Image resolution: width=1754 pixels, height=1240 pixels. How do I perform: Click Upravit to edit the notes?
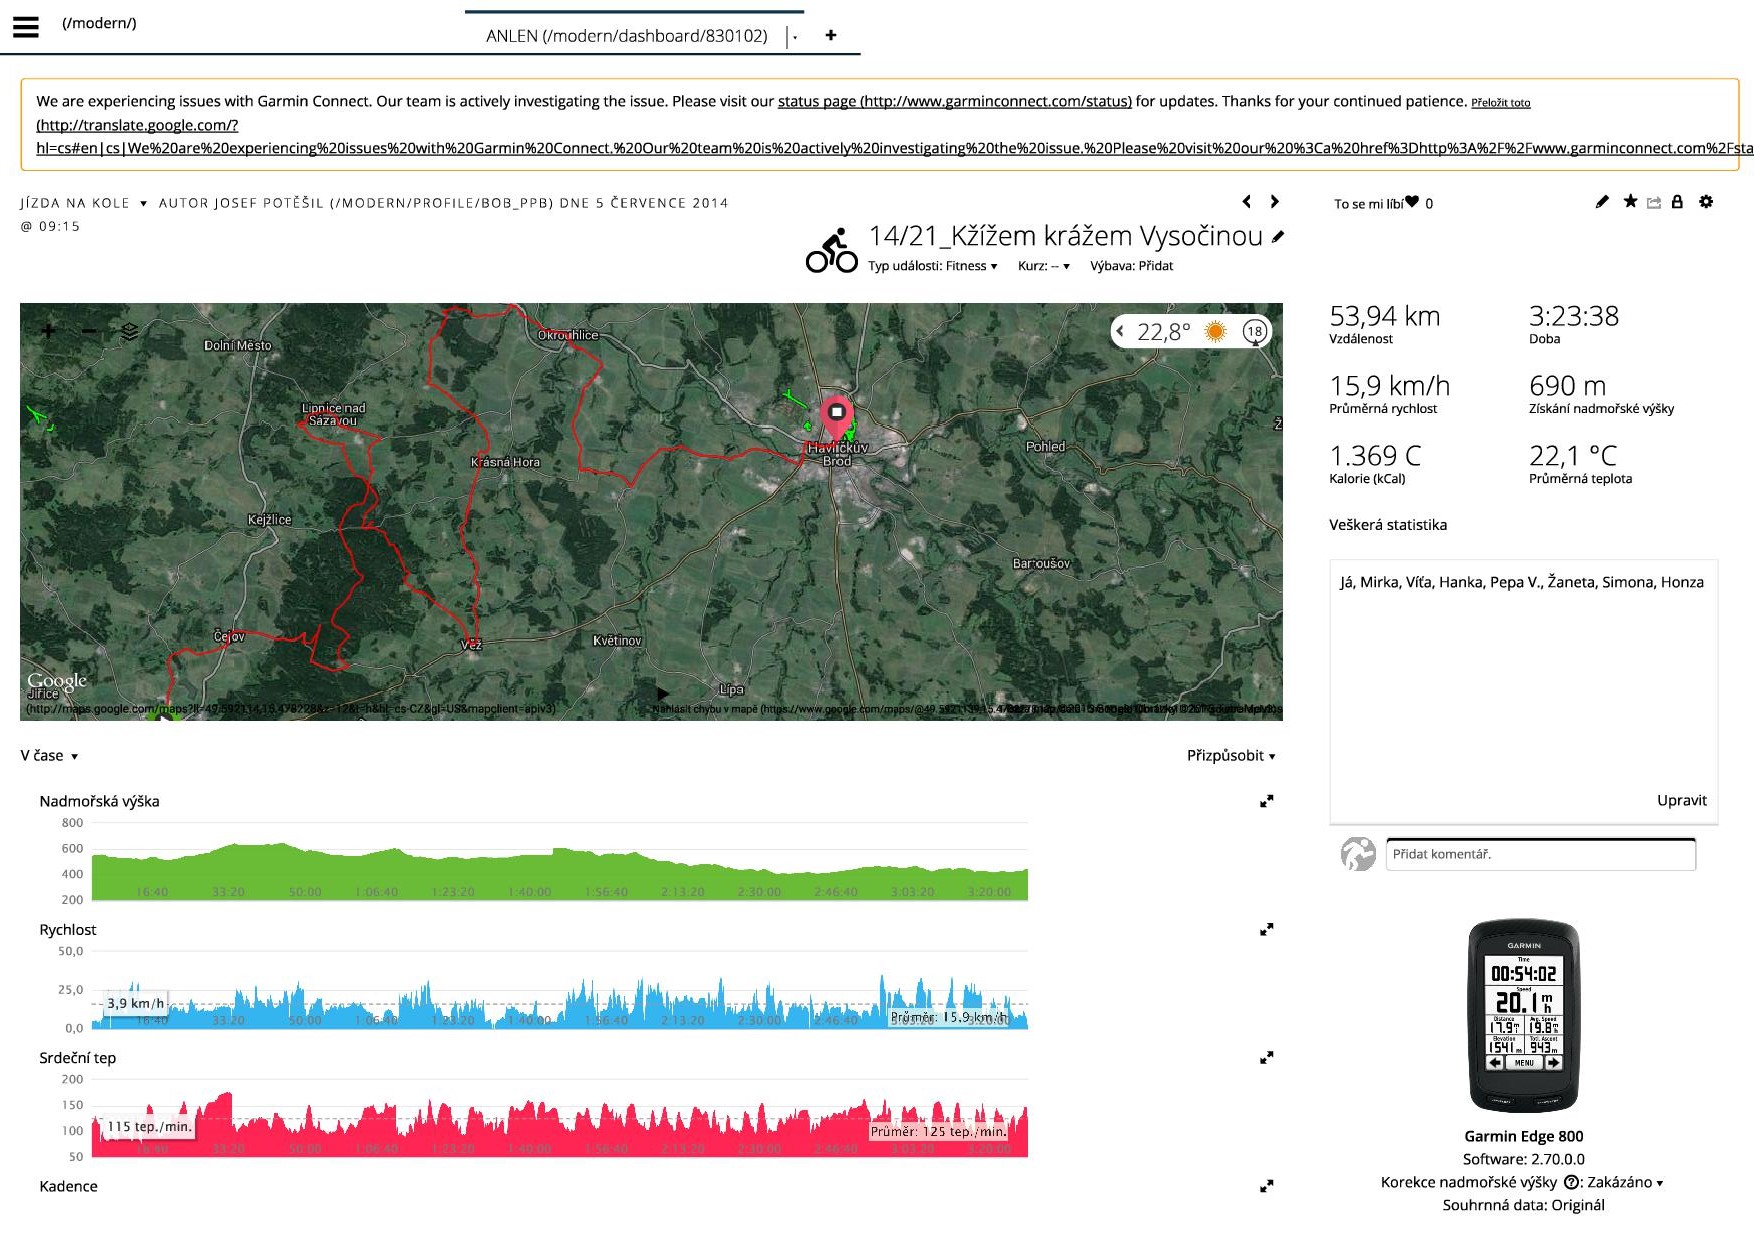tap(1681, 800)
